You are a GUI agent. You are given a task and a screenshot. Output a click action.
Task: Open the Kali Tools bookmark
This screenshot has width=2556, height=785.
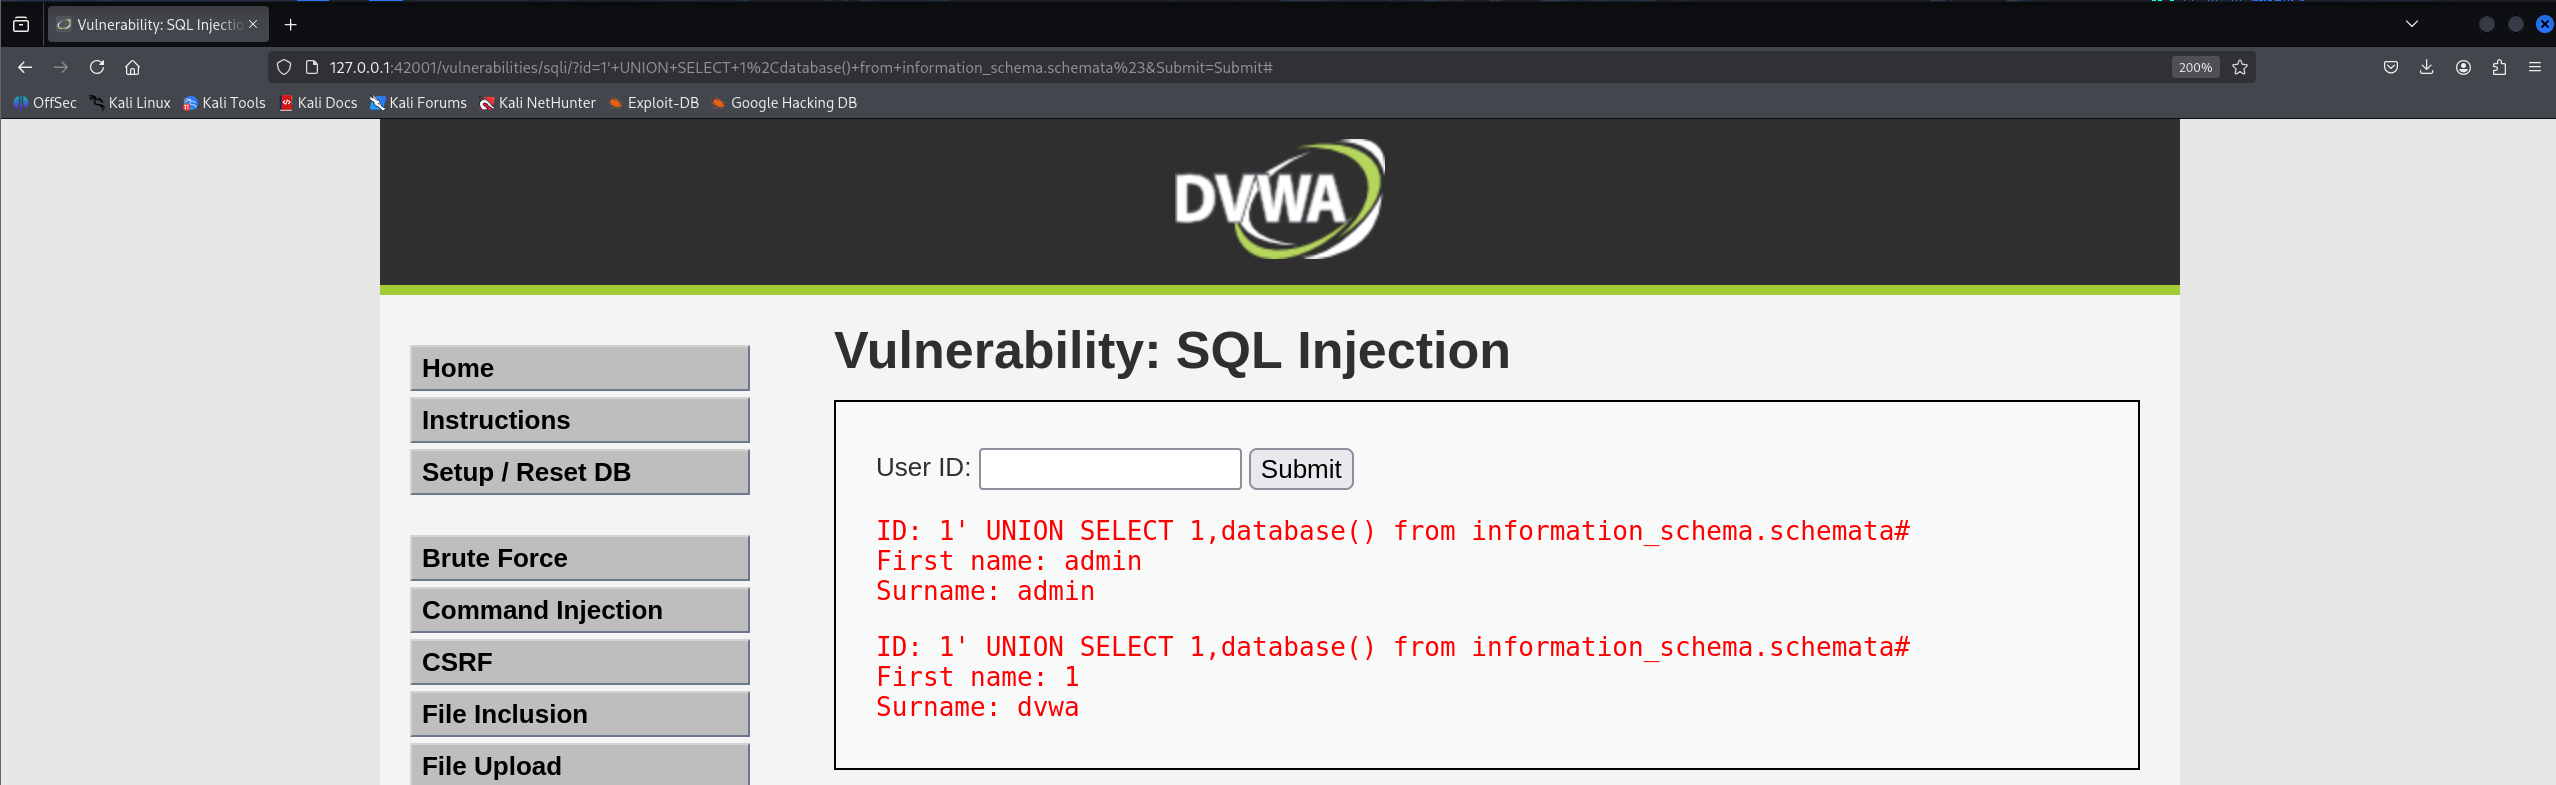tap(225, 103)
